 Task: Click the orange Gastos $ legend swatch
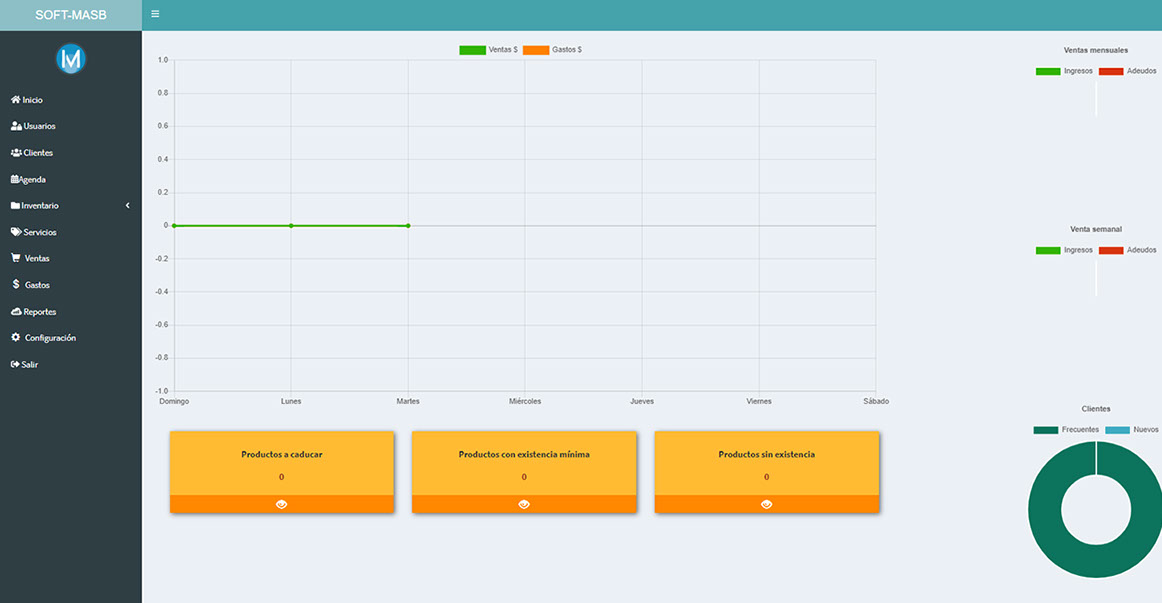tap(536, 50)
